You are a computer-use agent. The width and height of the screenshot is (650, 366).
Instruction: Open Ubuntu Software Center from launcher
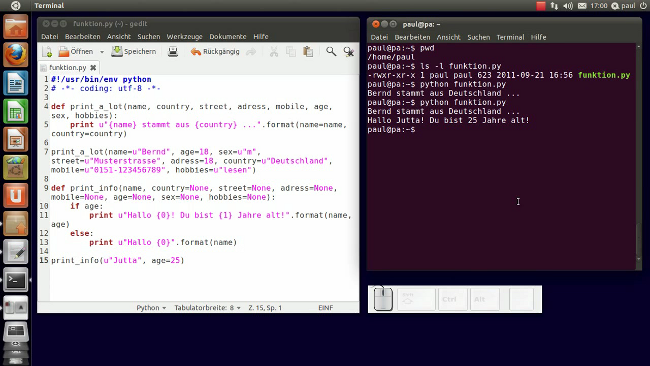16,167
